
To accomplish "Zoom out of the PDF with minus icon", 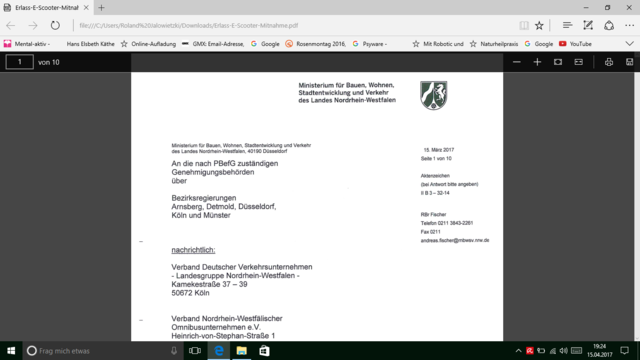I will (x=517, y=62).
